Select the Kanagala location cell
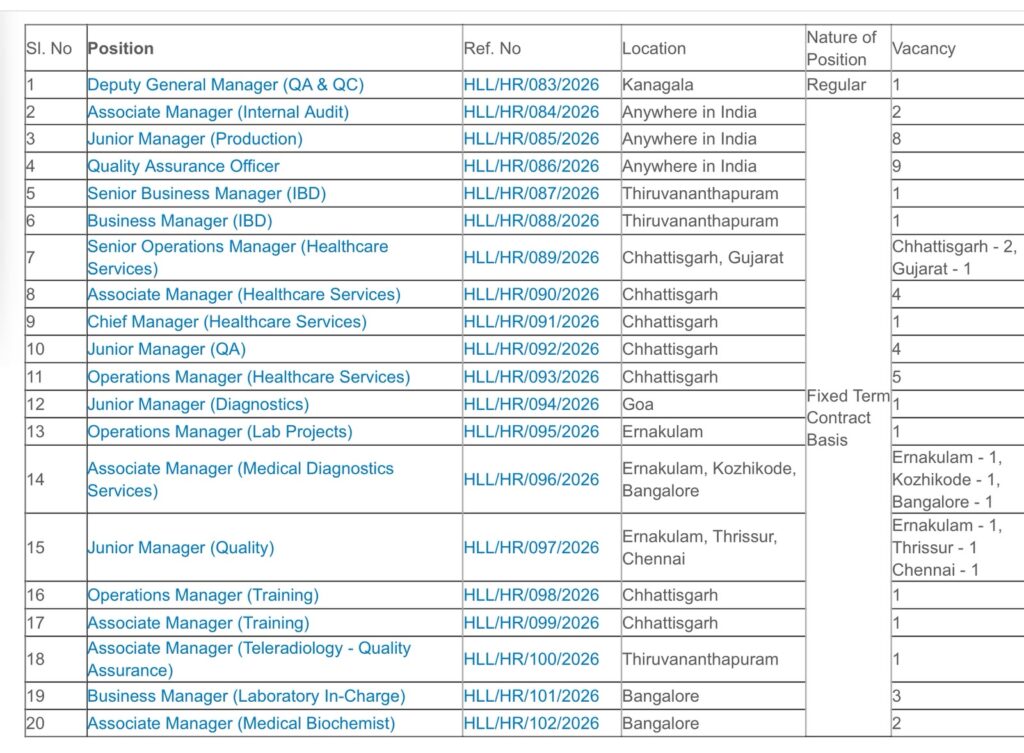The height and width of the screenshot is (753, 1024). pos(713,85)
